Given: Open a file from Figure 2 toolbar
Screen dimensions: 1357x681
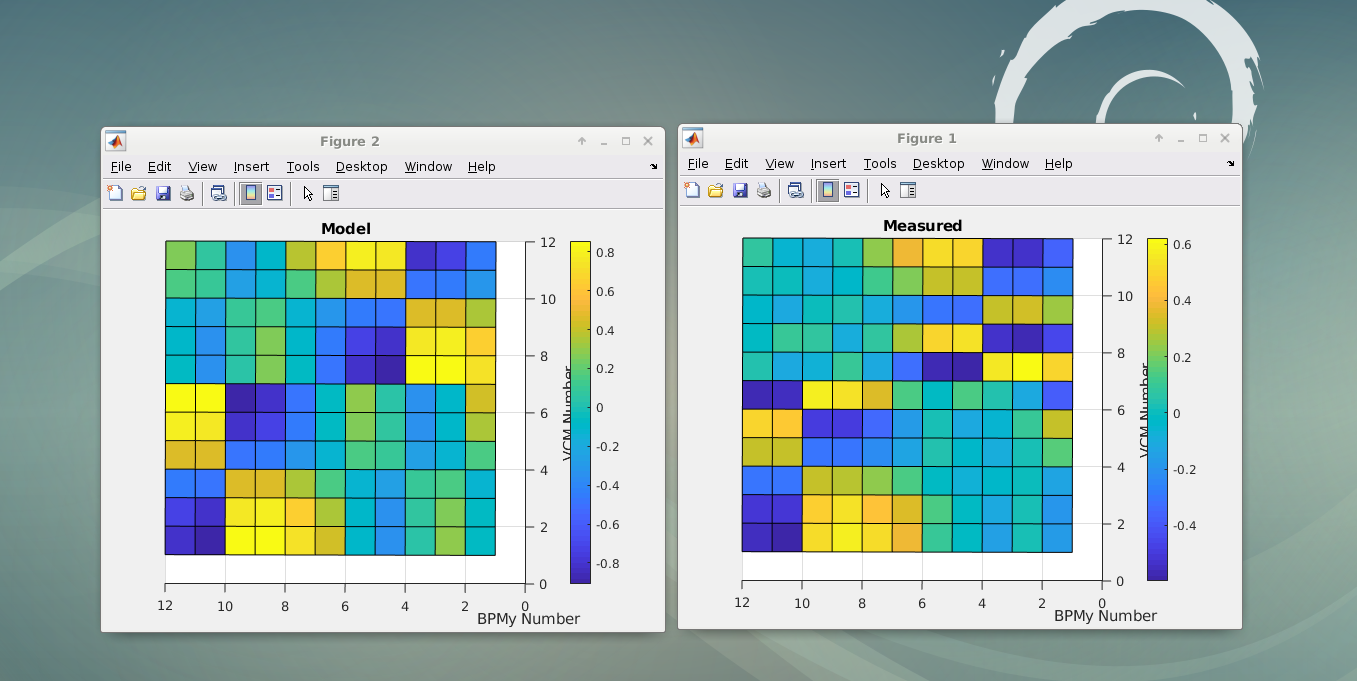Looking at the screenshot, I should (139, 193).
